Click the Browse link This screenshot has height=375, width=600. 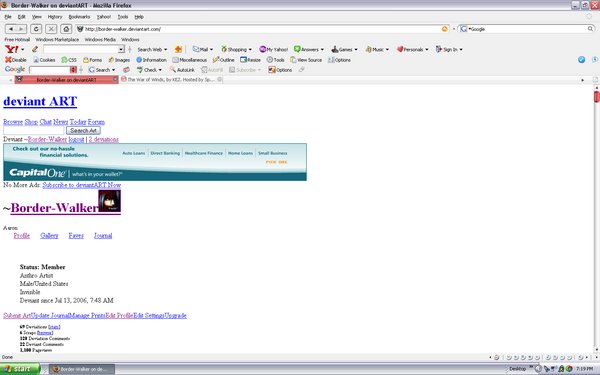(x=13, y=122)
